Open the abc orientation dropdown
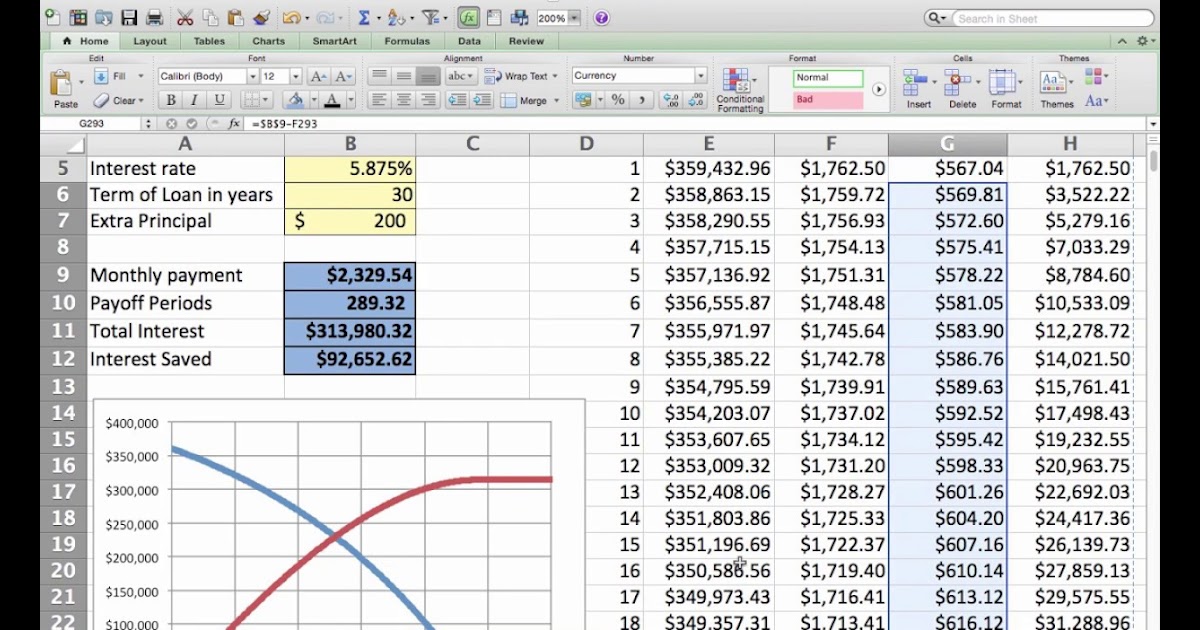The height and width of the screenshot is (630, 1200). point(461,76)
